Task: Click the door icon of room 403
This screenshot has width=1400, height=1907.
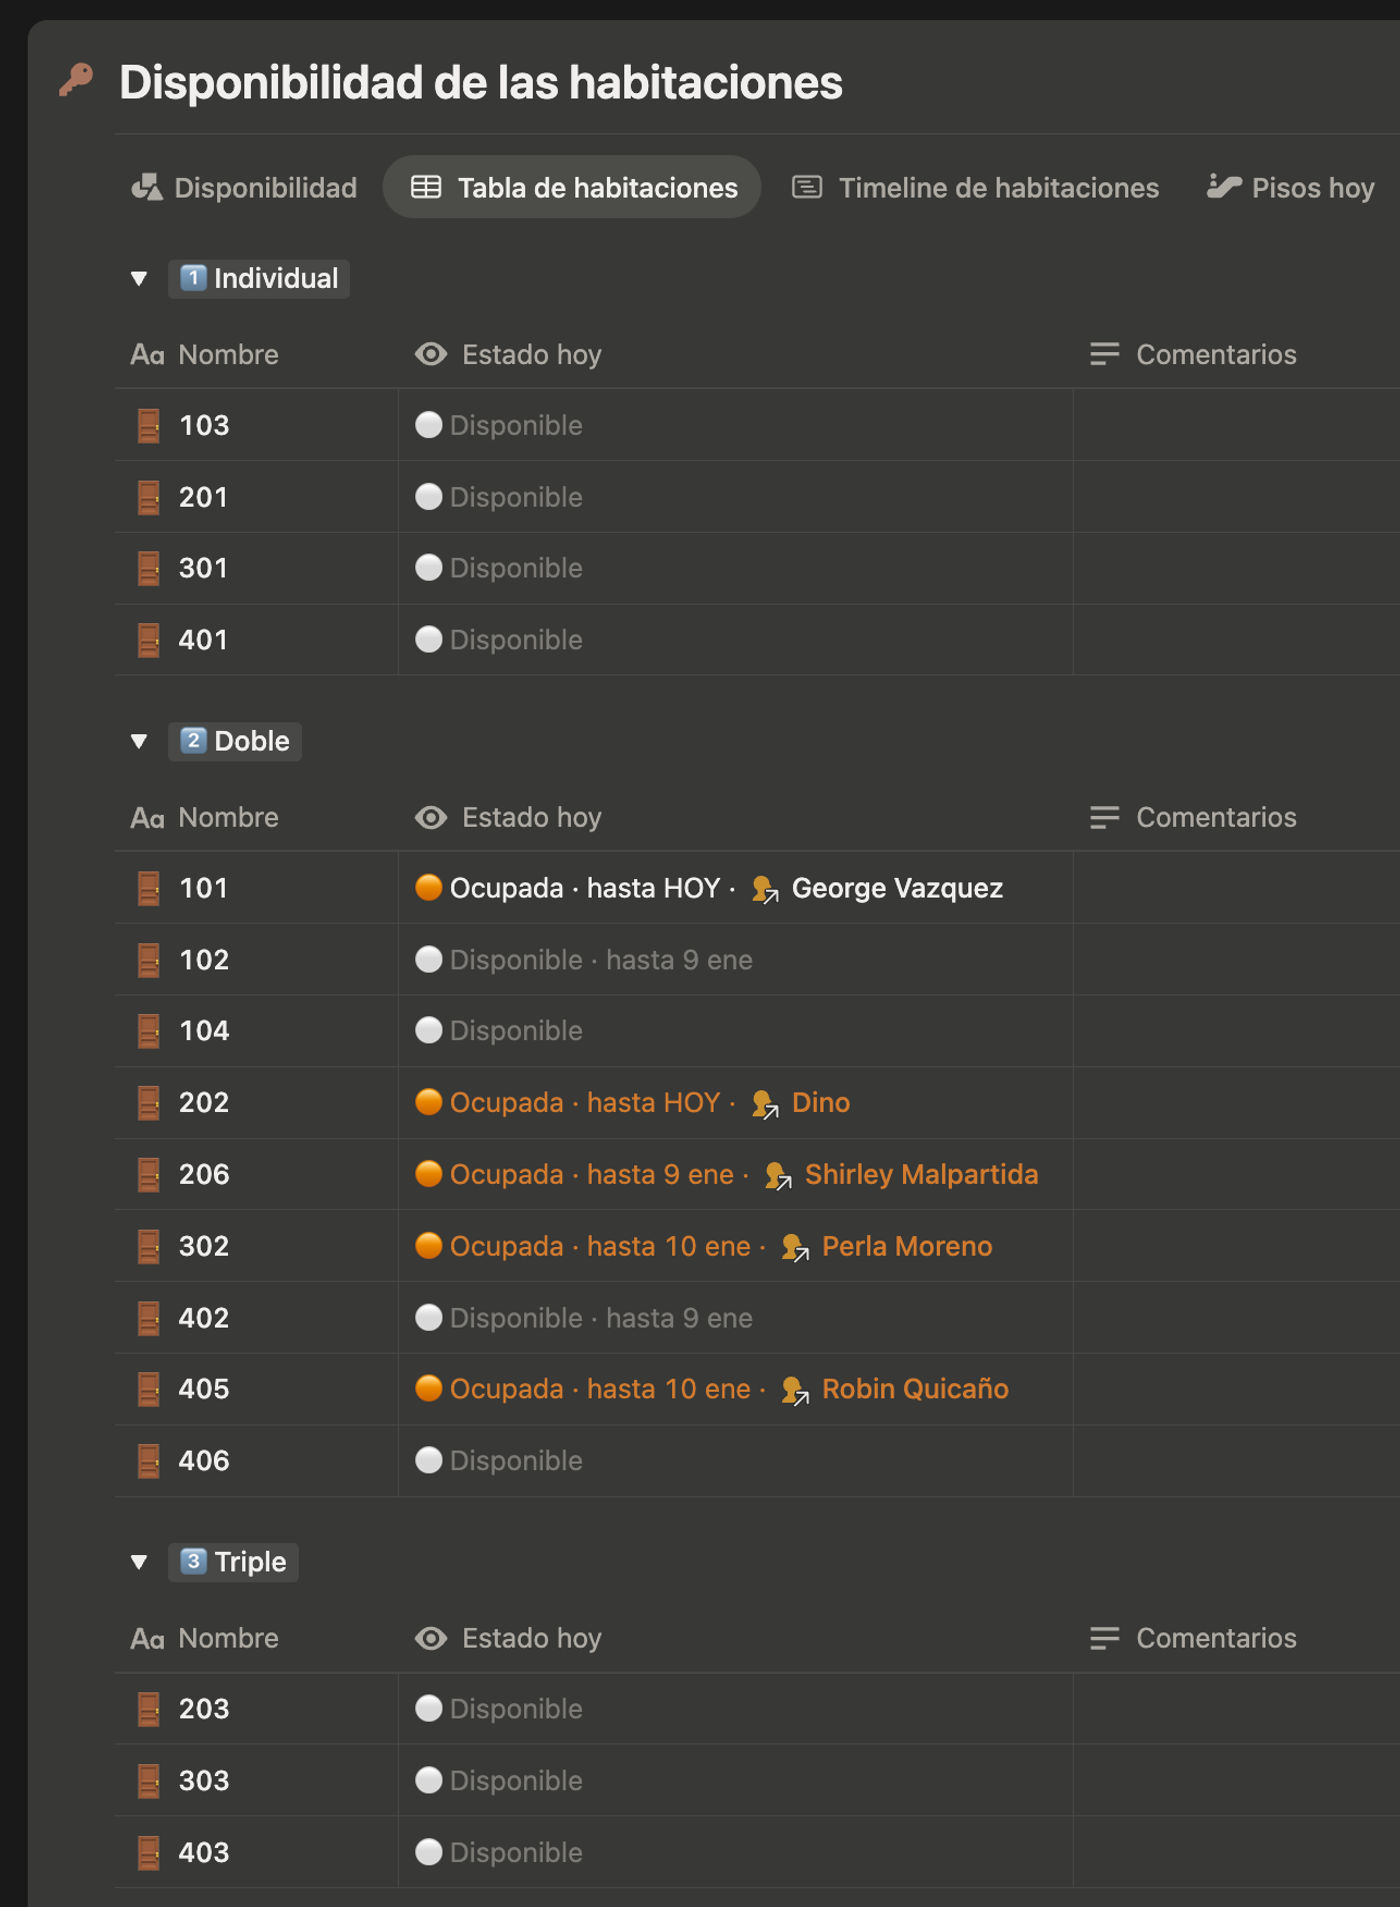Action: (x=149, y=1853)
